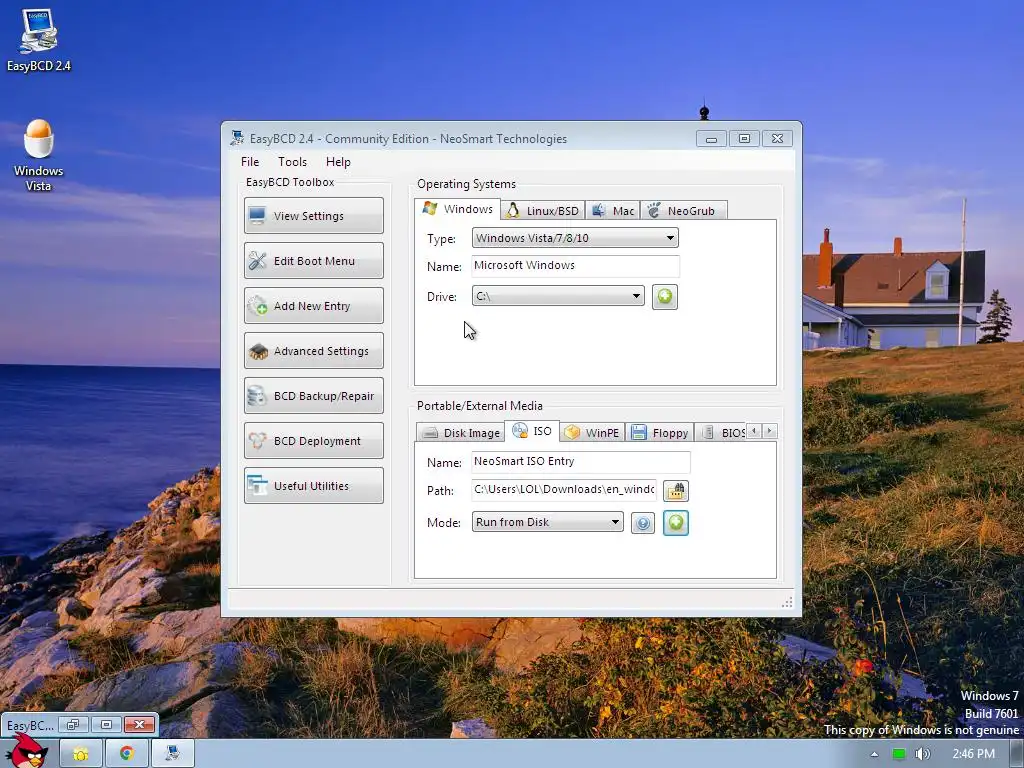Screen dimensions: 1024x768
Task: Switch to the Floppy tab
Action: click(660, 433)
